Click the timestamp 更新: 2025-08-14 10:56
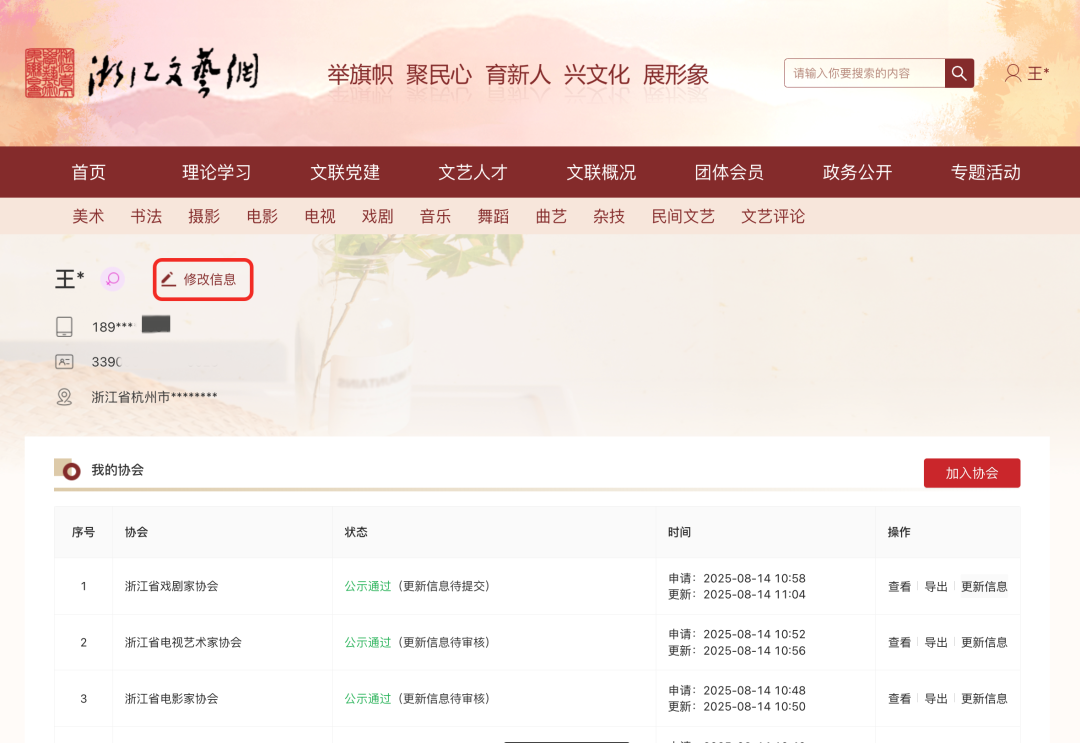This screenshot has width=1080, height=743. coord(737,651)
